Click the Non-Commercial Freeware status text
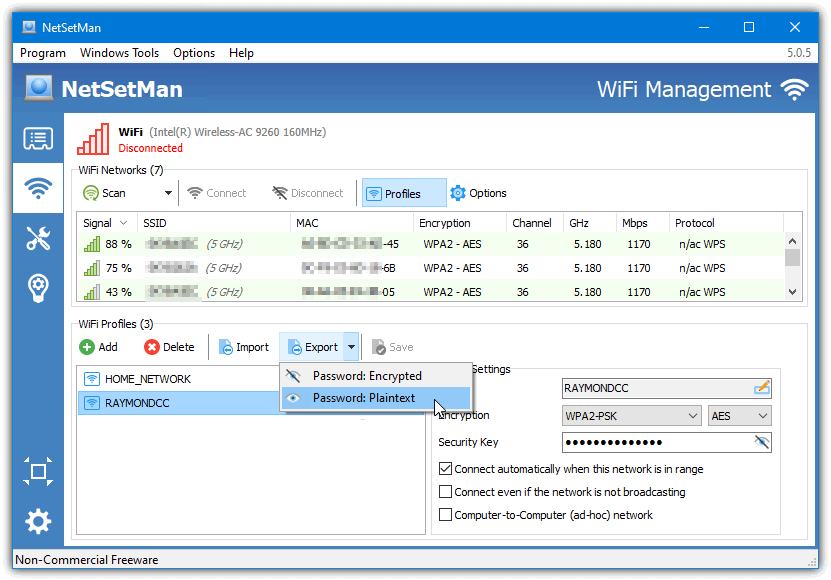831x580 pixels. [x=87, y=560]
